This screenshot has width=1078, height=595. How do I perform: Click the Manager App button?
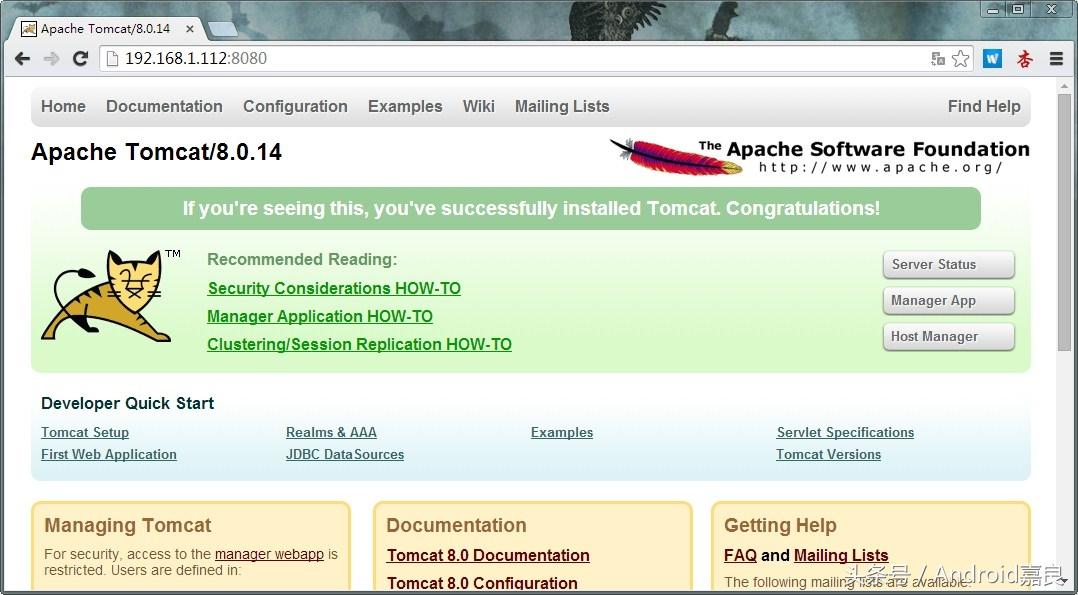pyautogui.click(x=948, y=301)
